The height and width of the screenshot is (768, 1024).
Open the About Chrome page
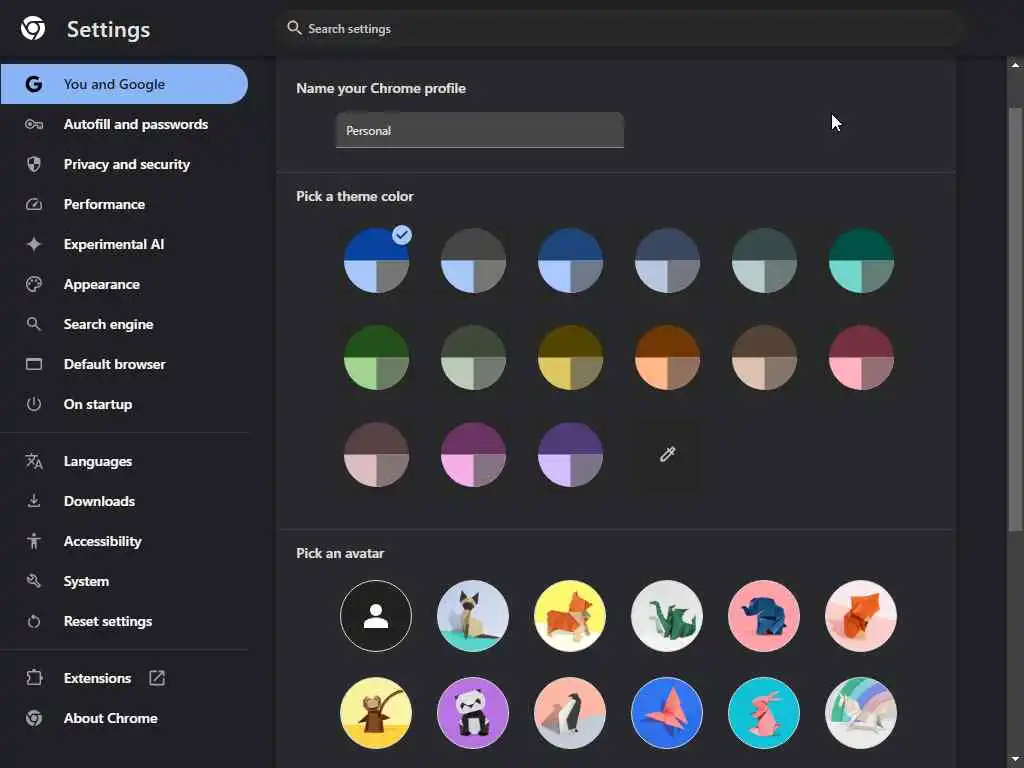point(124,718)
